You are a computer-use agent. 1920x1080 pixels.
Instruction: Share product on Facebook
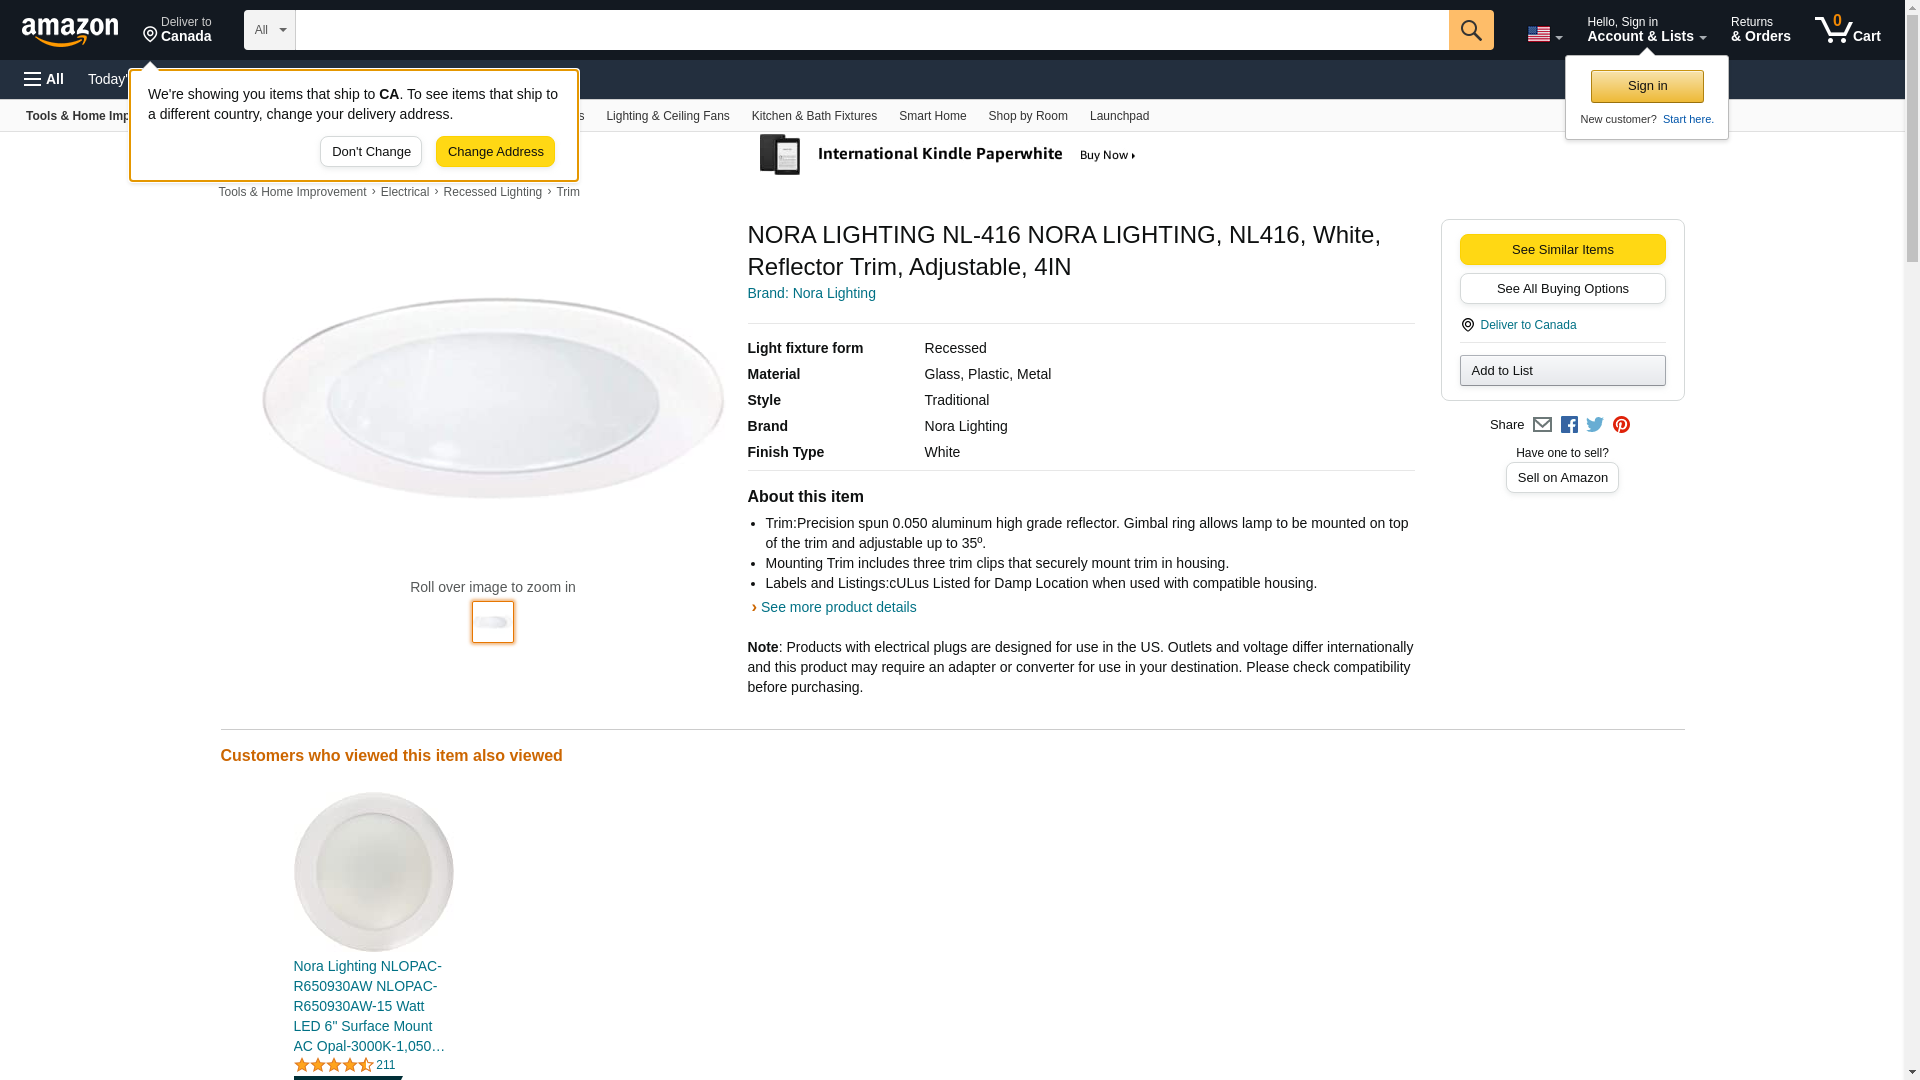tap(1569, 425)
